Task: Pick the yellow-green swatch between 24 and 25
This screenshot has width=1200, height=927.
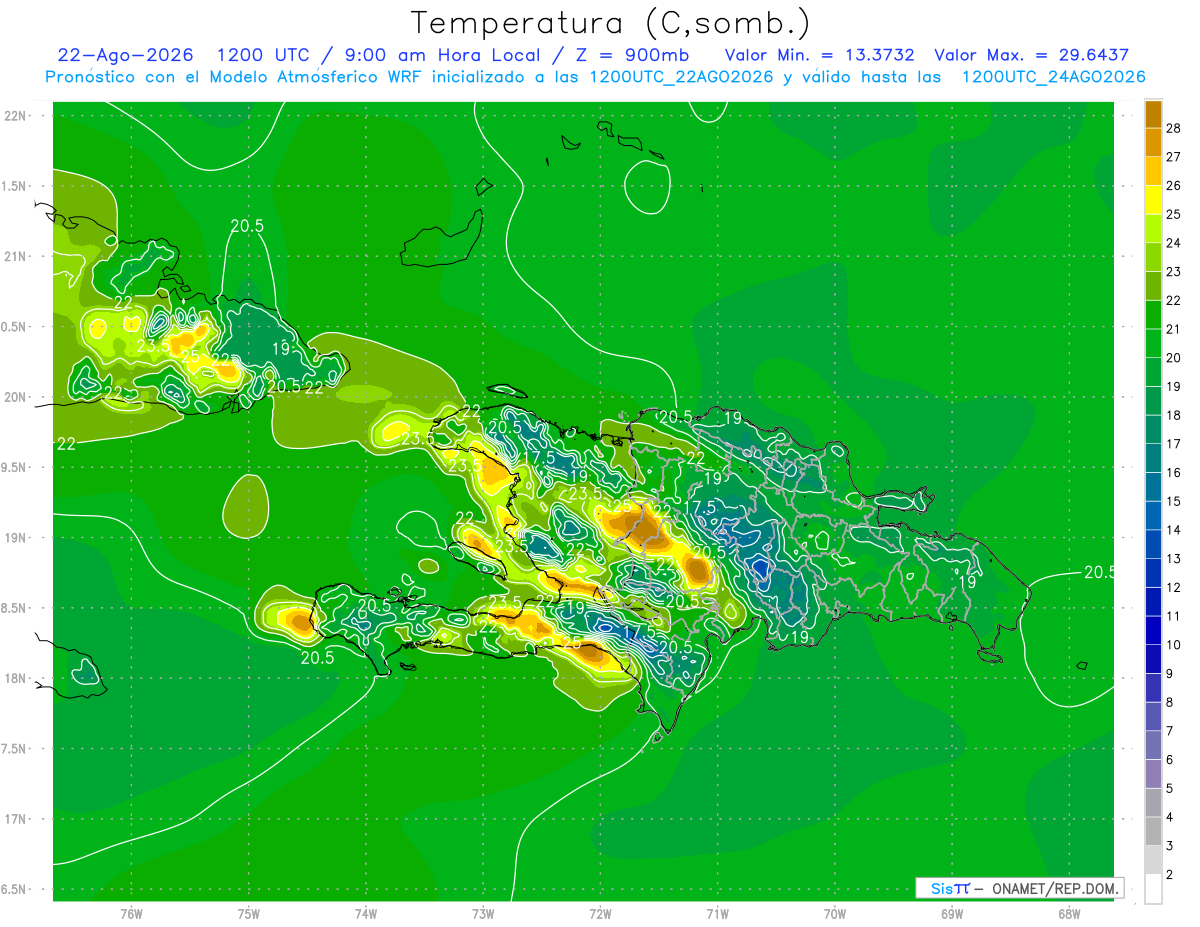Action: pyautogui.click(x=1153, y=229)
